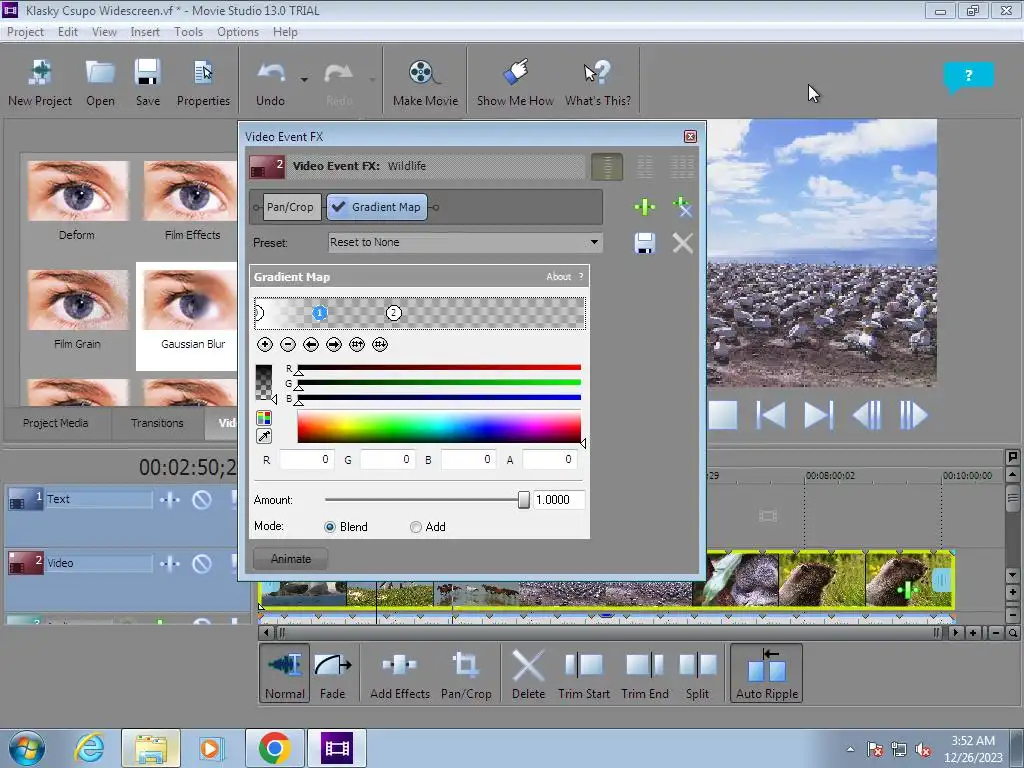Add a gradient control point
This screenshot has height=768, width=1024.
pyautogui.click(x=264, y=344)
